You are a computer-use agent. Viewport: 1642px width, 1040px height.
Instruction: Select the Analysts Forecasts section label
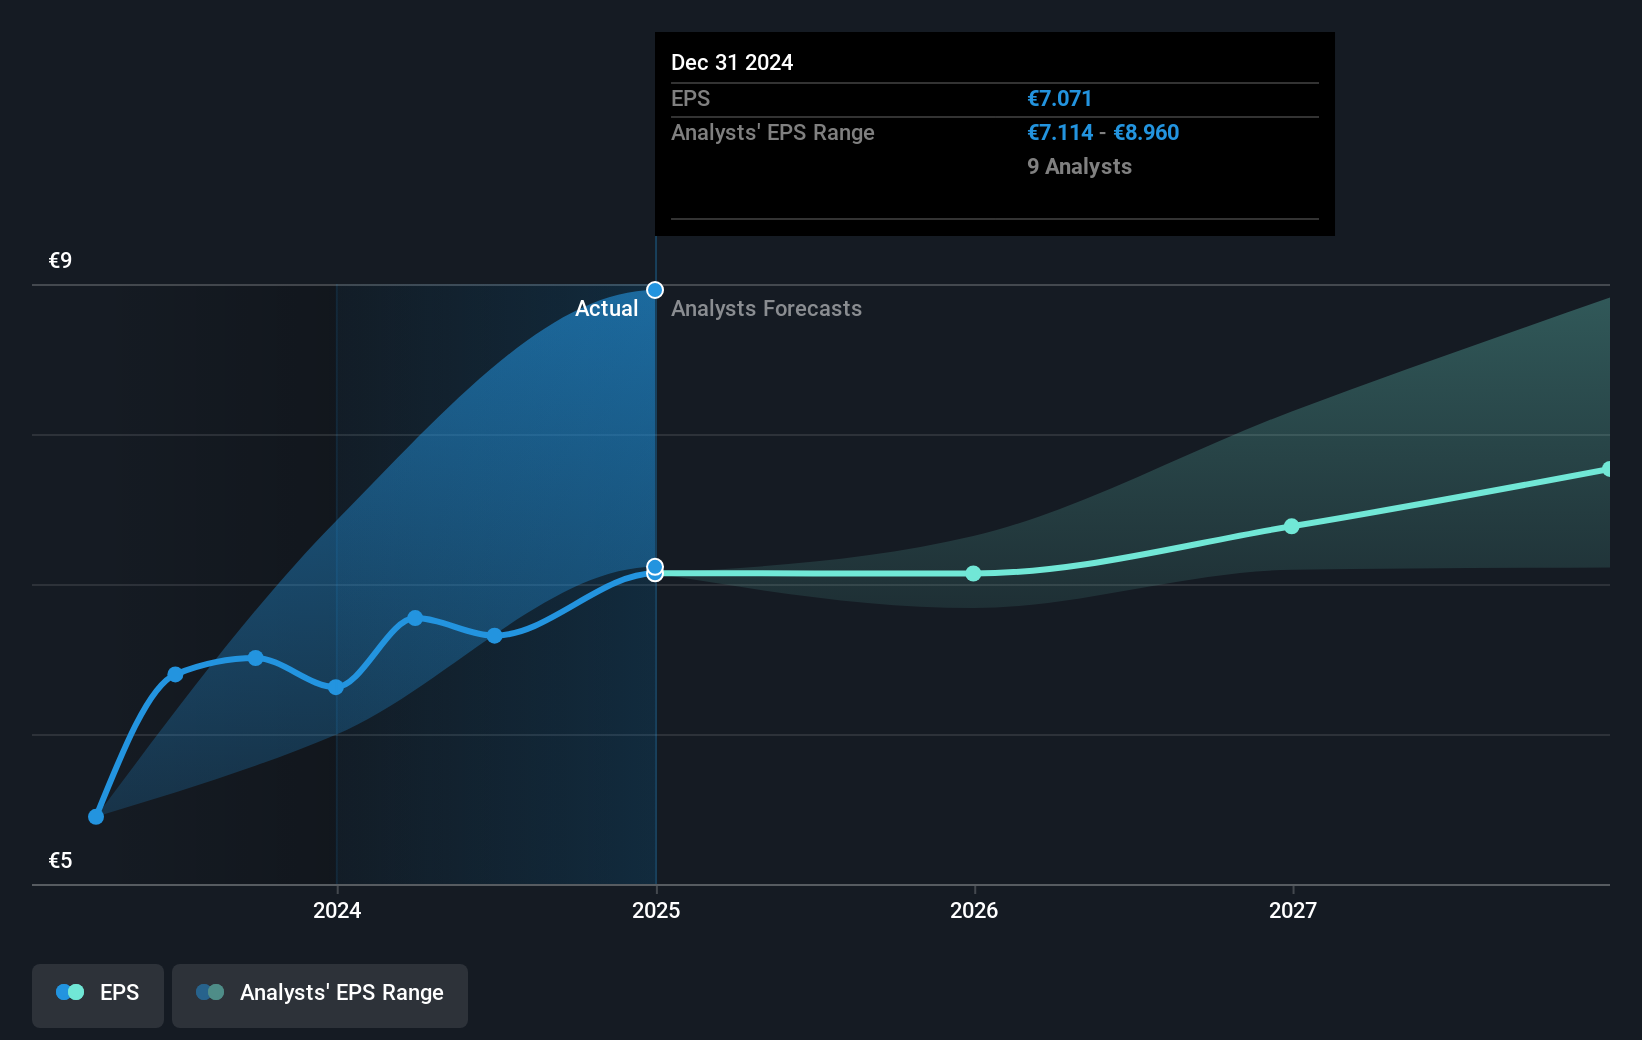click(x=766, y=308)
